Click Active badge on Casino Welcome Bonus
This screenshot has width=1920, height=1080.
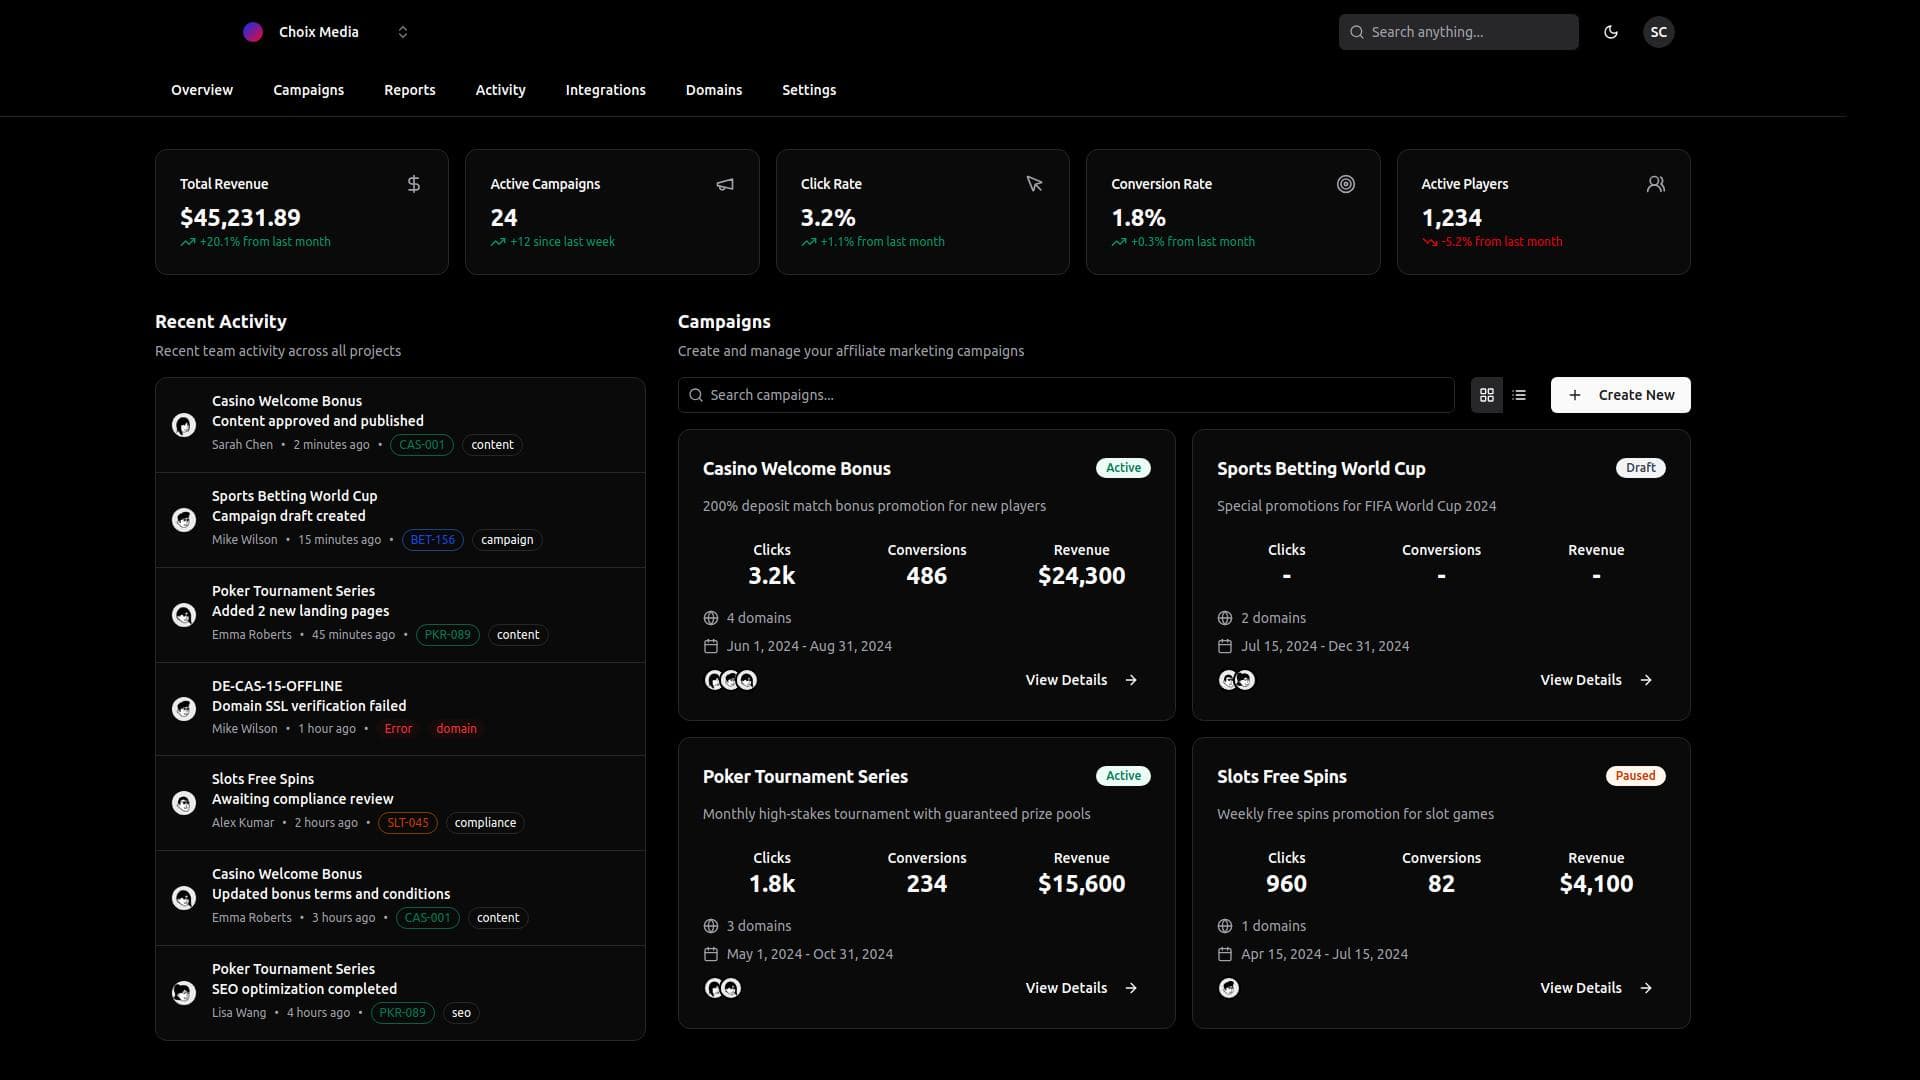pyautogui.click(x=1123, y=468)
